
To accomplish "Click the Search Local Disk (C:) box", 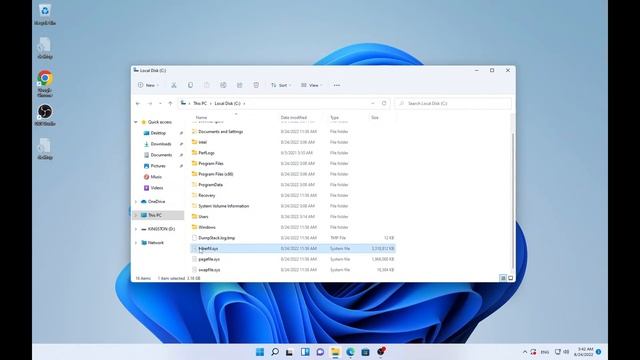I will point(453,104).
